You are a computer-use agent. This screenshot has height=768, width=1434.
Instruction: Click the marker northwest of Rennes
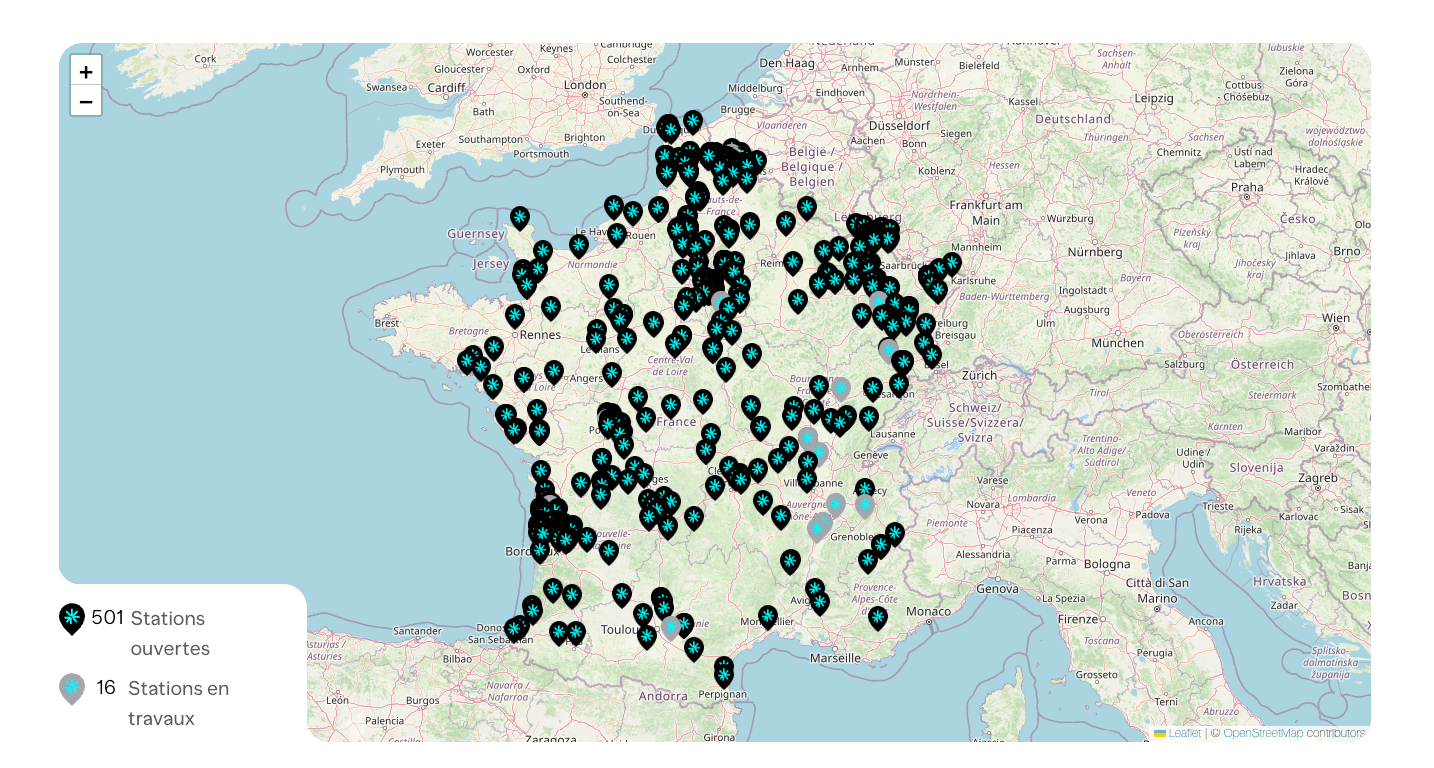click(515, 316)
